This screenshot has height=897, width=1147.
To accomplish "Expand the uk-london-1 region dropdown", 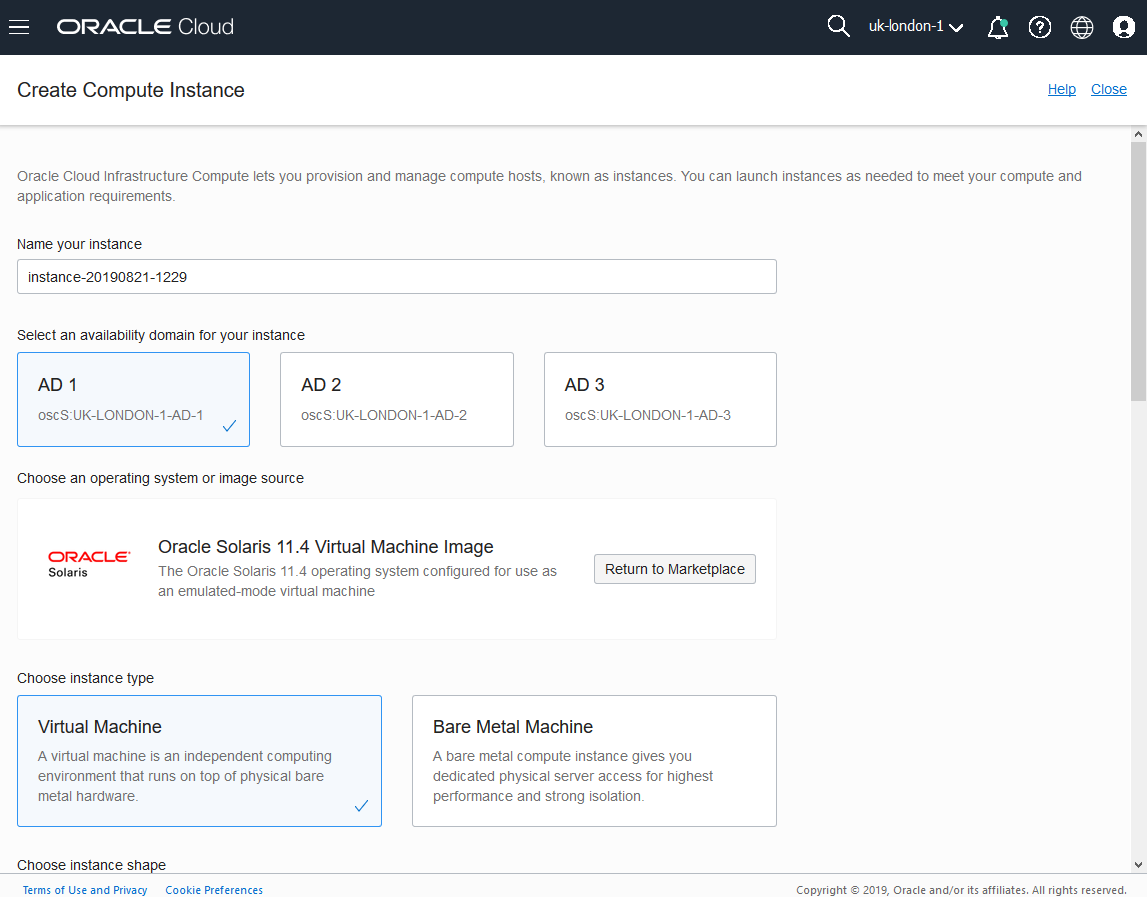I will coord(915,27).
